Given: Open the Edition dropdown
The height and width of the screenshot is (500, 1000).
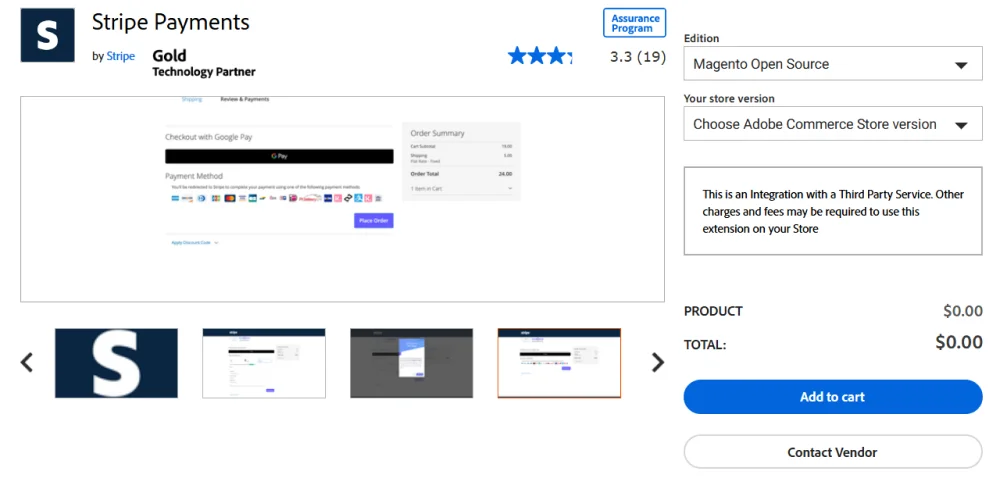Looking at the screenshot, I should pyautogui.click(x=832, y=64).
